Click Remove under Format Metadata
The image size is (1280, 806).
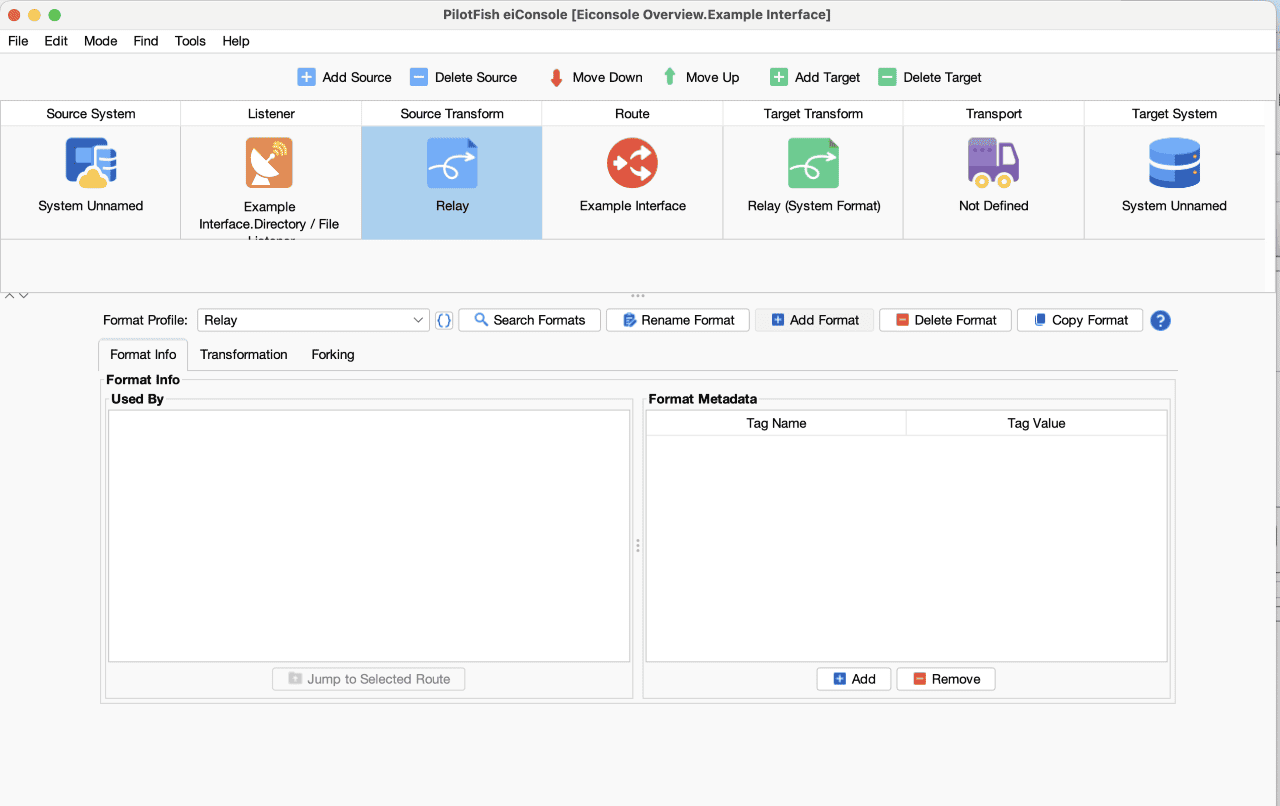click(946, 679)
